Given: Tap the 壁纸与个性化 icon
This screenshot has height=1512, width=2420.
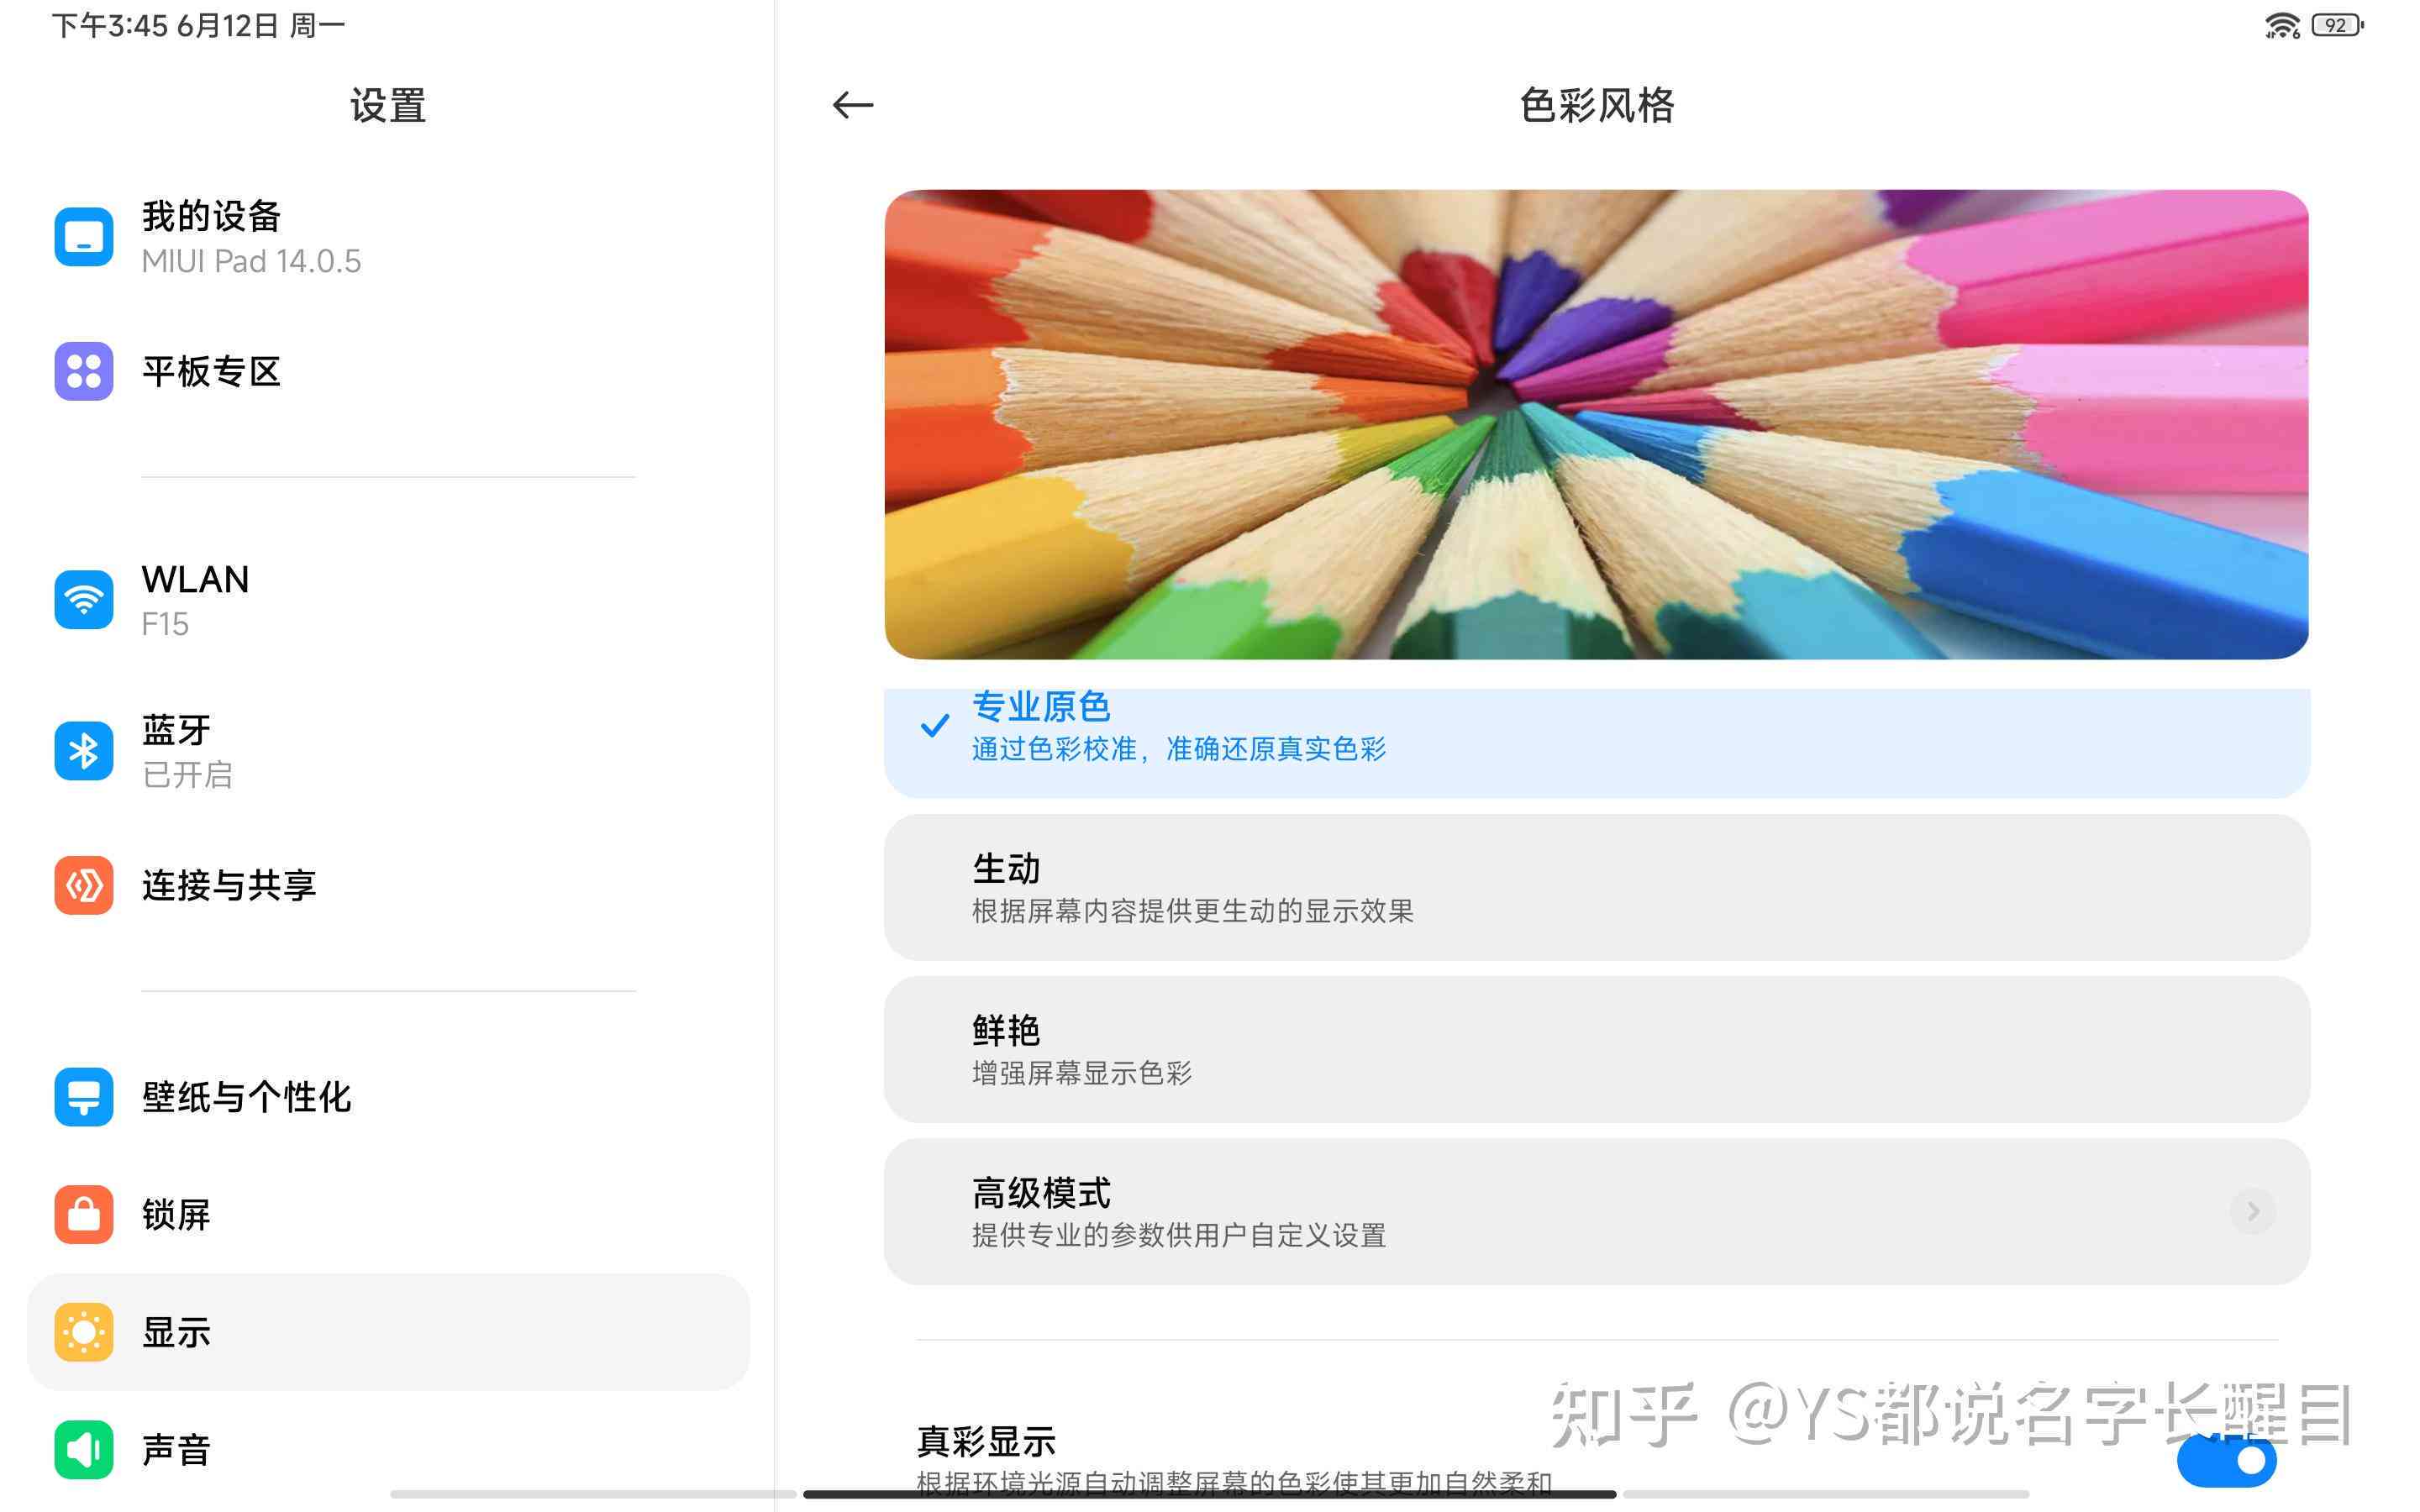Looking at the screenshot, I should [x=84, y=1097].
